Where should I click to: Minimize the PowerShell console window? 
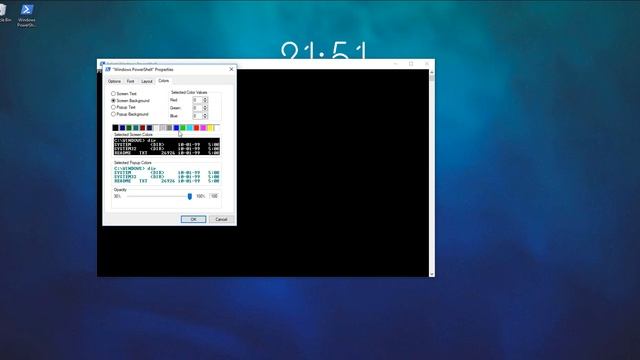tap(396, 64)
